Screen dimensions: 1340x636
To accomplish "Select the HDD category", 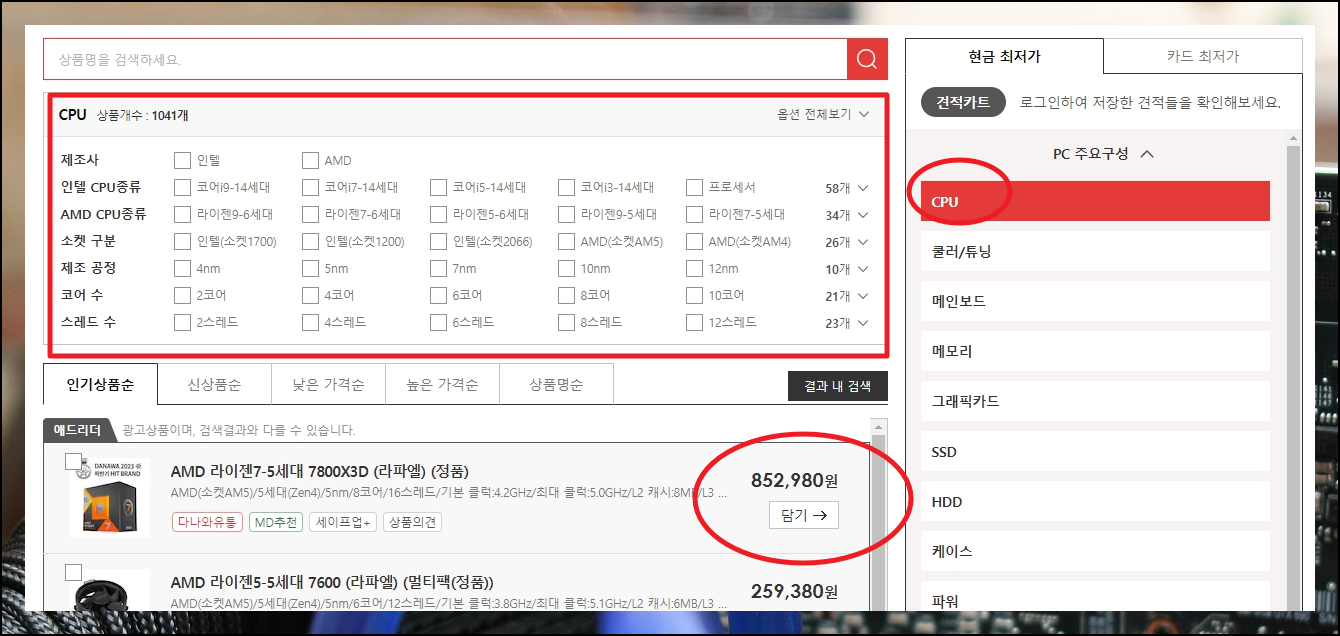I will click(x=1095, y=501).
